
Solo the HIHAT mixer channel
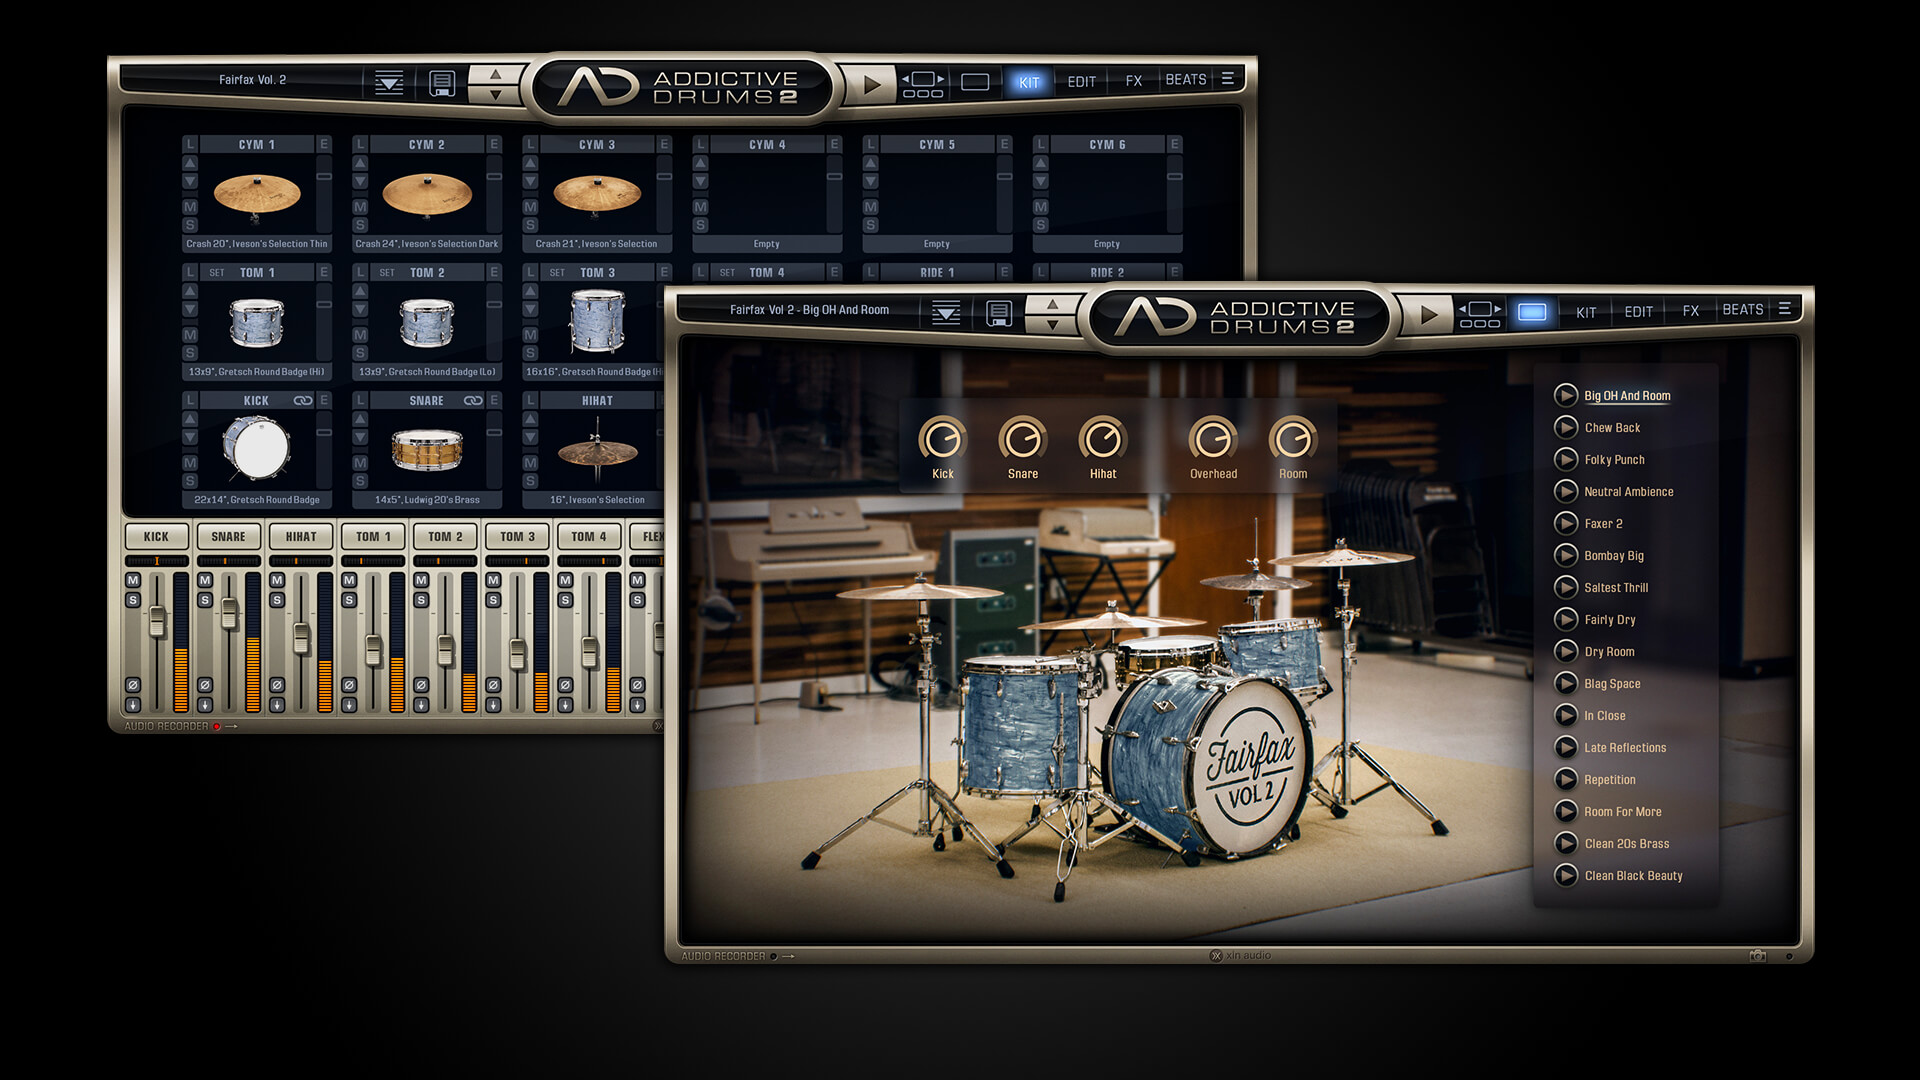[277, 600]
